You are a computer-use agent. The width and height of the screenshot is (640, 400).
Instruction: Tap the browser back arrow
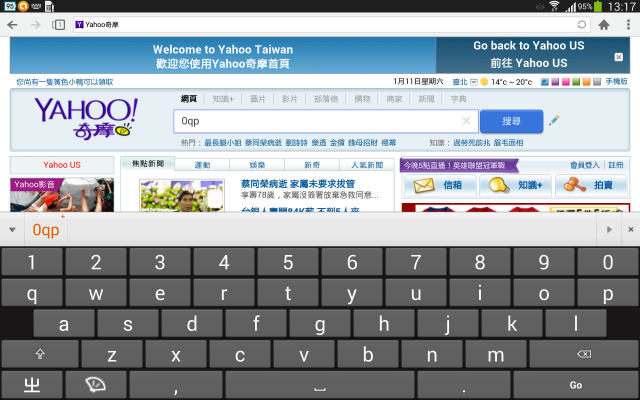point(12,25)
